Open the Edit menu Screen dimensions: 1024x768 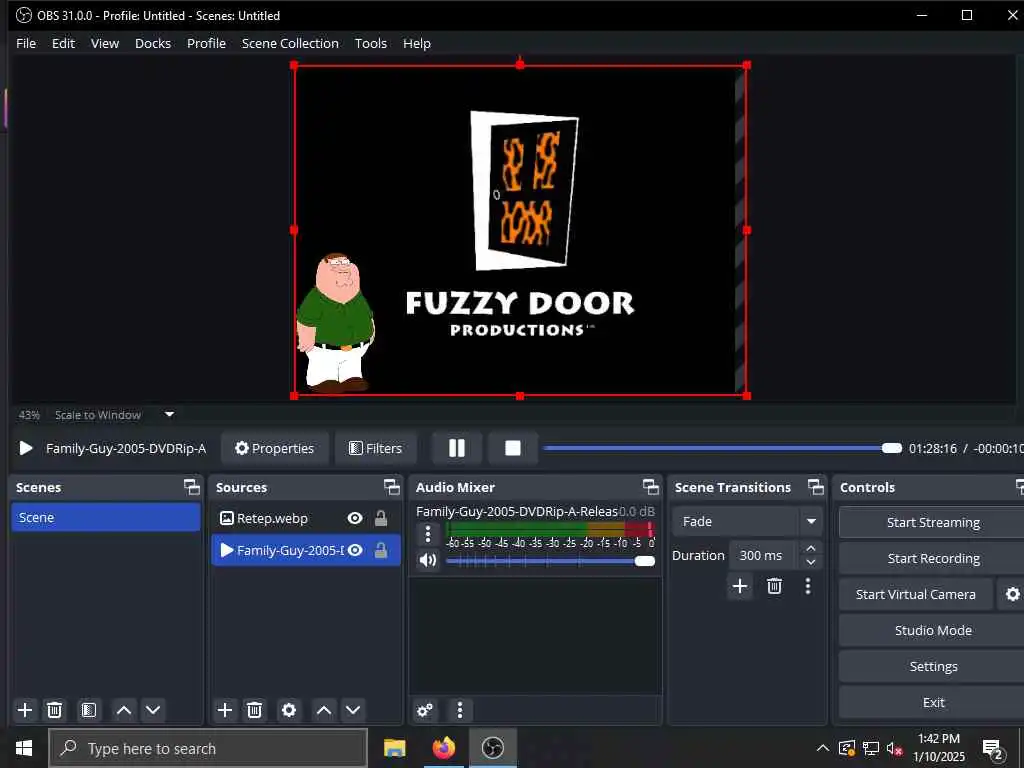coord(63,43)
